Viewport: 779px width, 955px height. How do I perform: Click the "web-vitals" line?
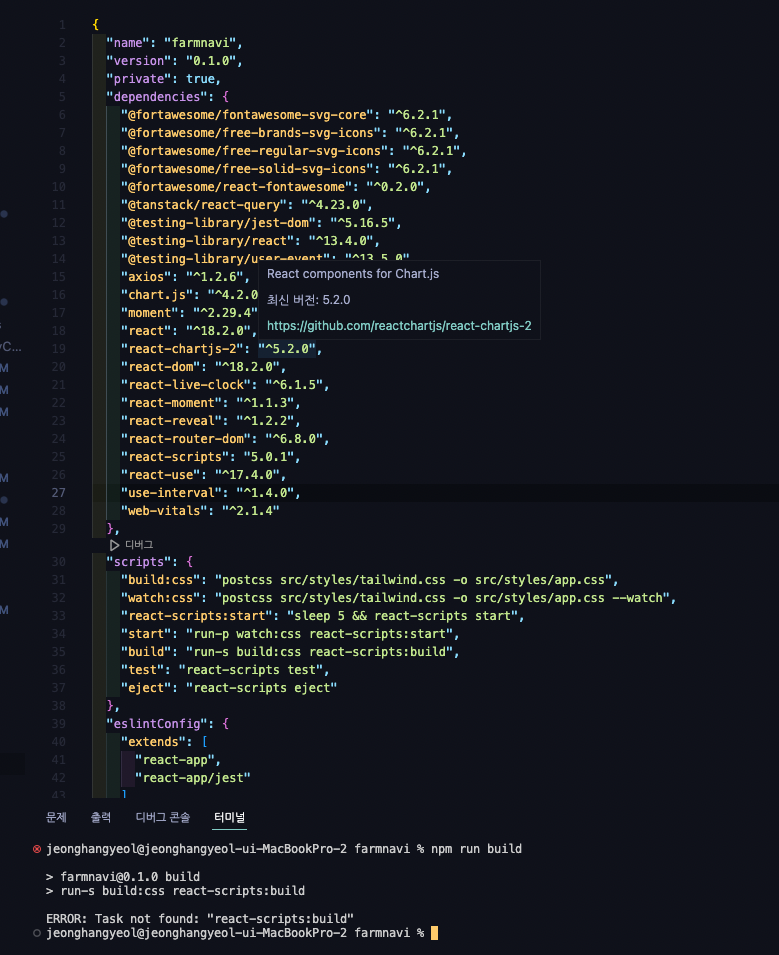pyautogui.click(x=200, y=511)
